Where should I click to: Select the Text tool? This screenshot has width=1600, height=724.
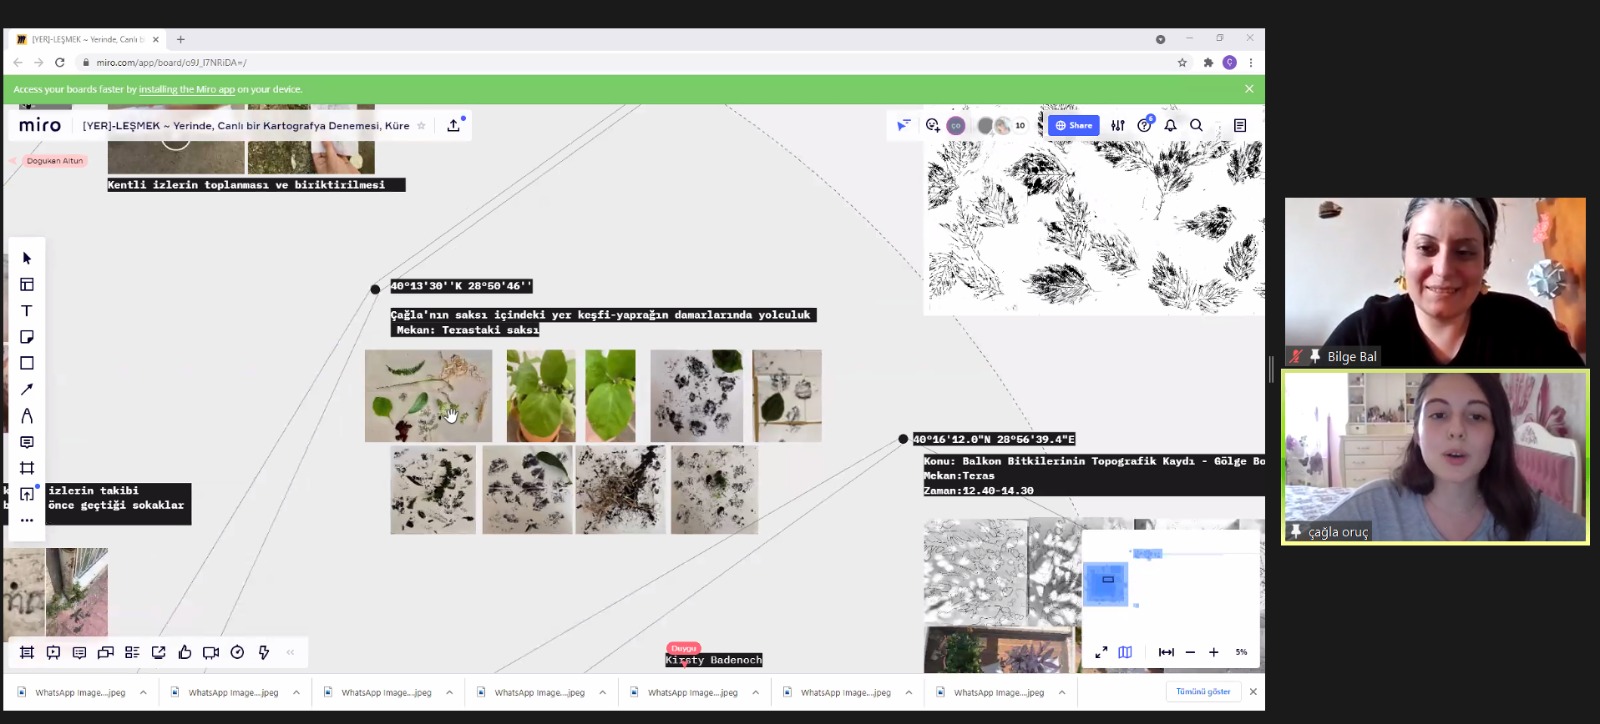coord(27,311)
